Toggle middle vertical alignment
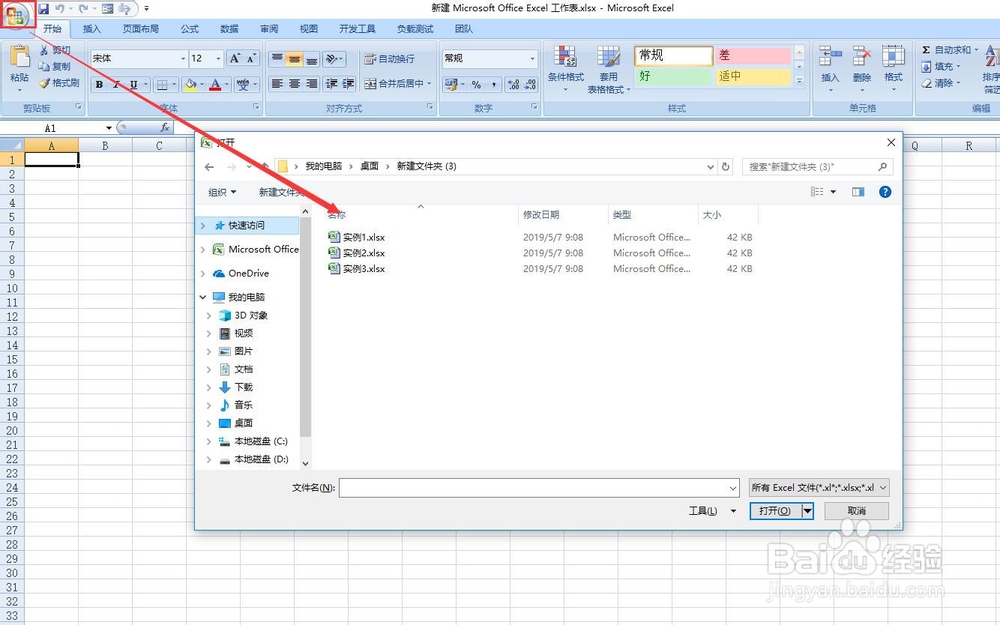Screen dimensions: 1000x625 (294, 59)
